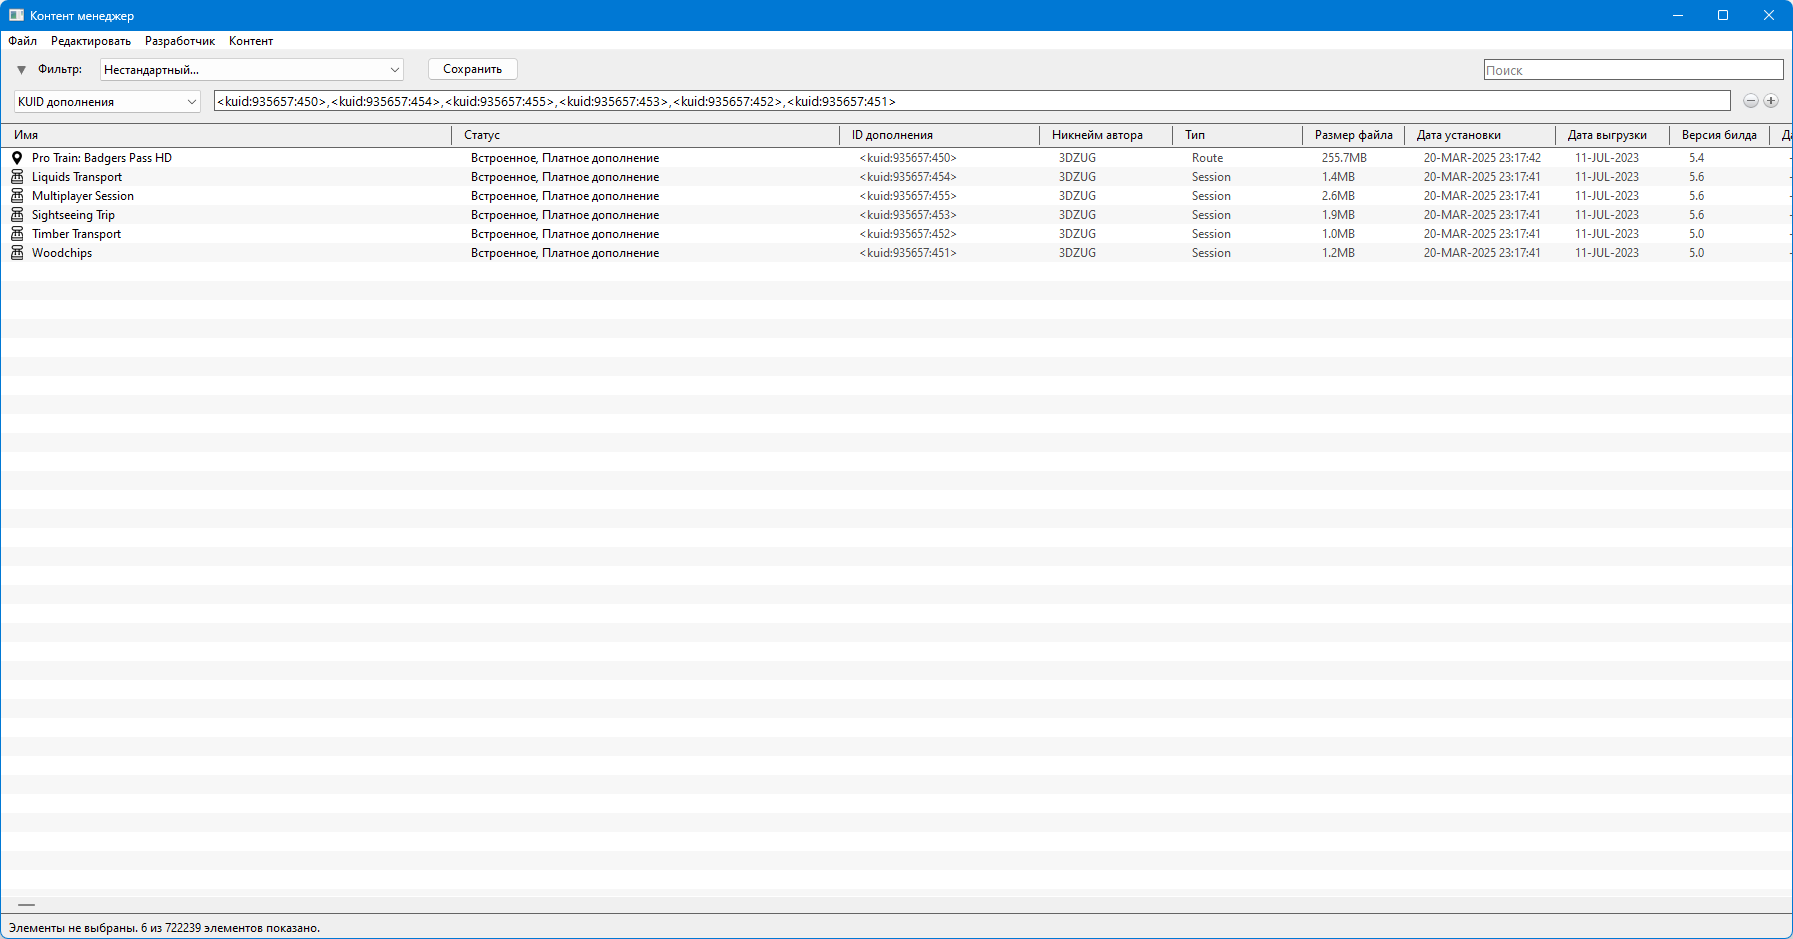1793x939 pixels.
Task: Collapse the filter panel triangle
Action: [21, 70]
